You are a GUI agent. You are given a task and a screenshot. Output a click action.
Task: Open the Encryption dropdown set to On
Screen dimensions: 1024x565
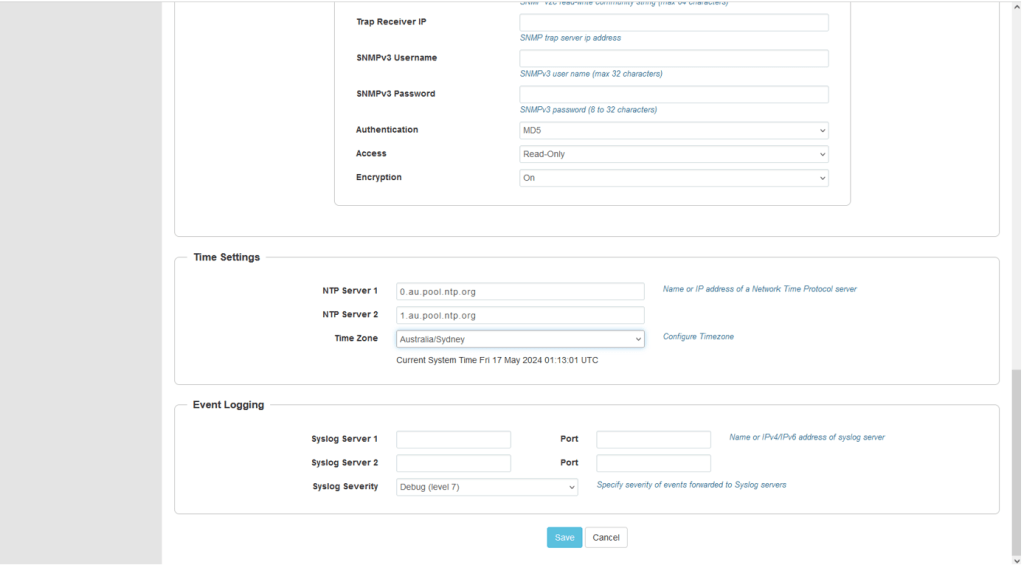673,178
